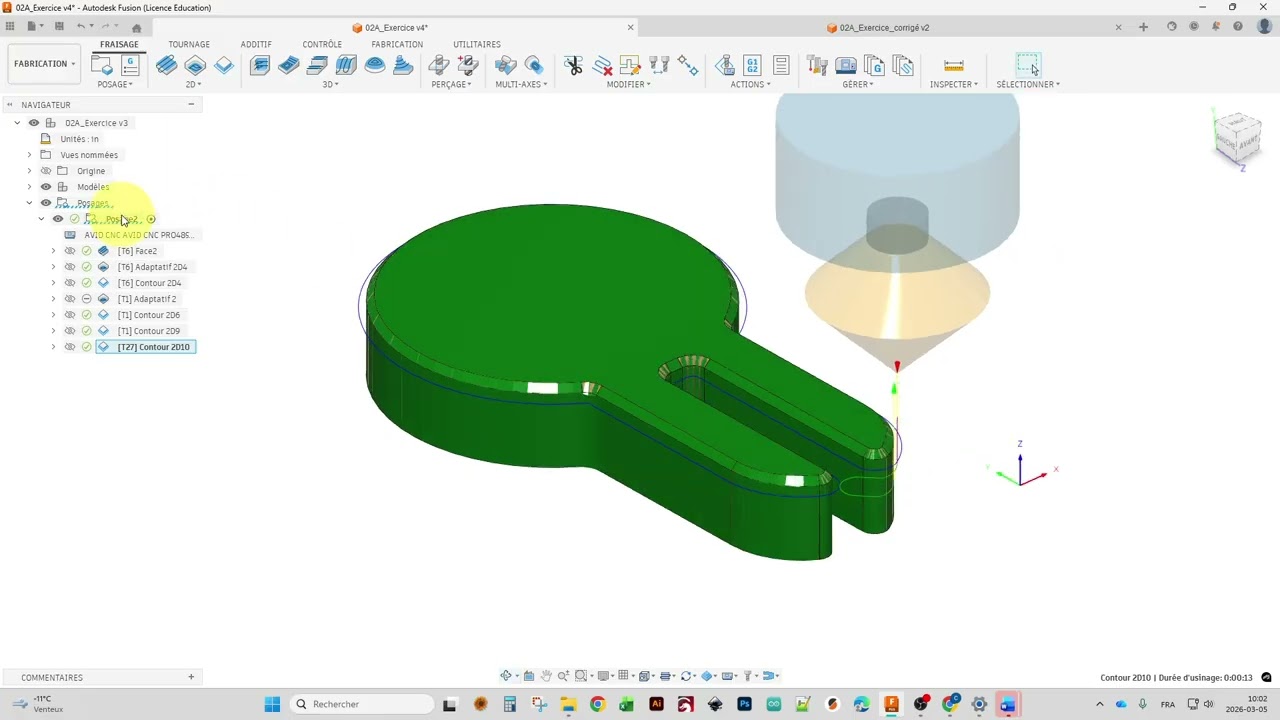Image resolution: width=1280 pixels, height=720 pixels.
Task: Select the AVID CNC machine entry
Action: coord(138,235)
